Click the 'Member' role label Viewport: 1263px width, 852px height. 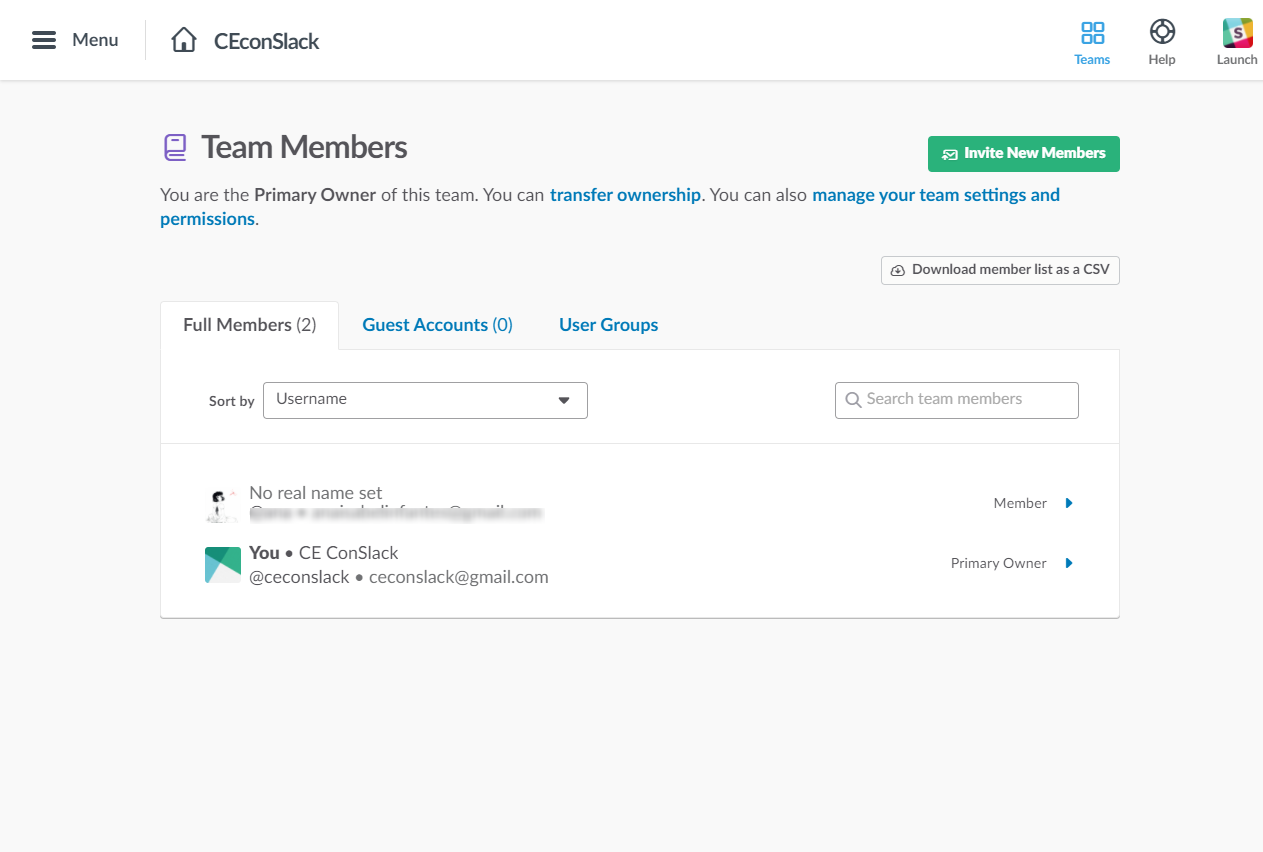pyautogui.click(x=1020, y=503)
